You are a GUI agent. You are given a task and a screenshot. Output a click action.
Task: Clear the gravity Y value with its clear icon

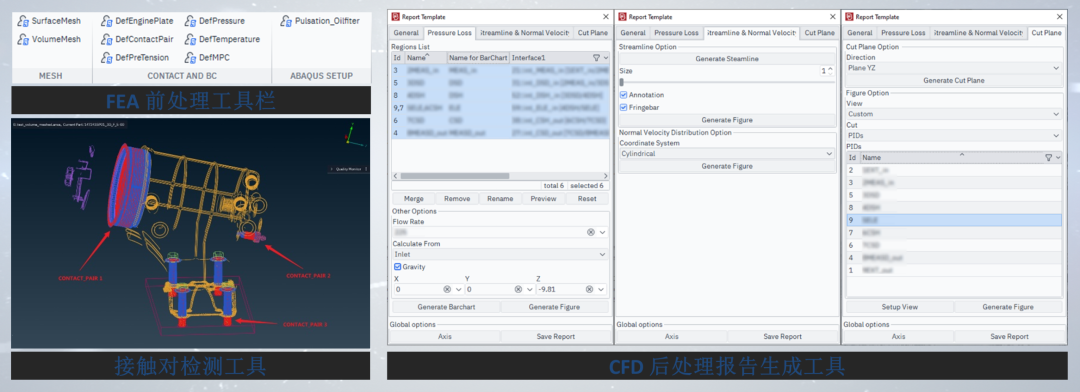(518, 289)
